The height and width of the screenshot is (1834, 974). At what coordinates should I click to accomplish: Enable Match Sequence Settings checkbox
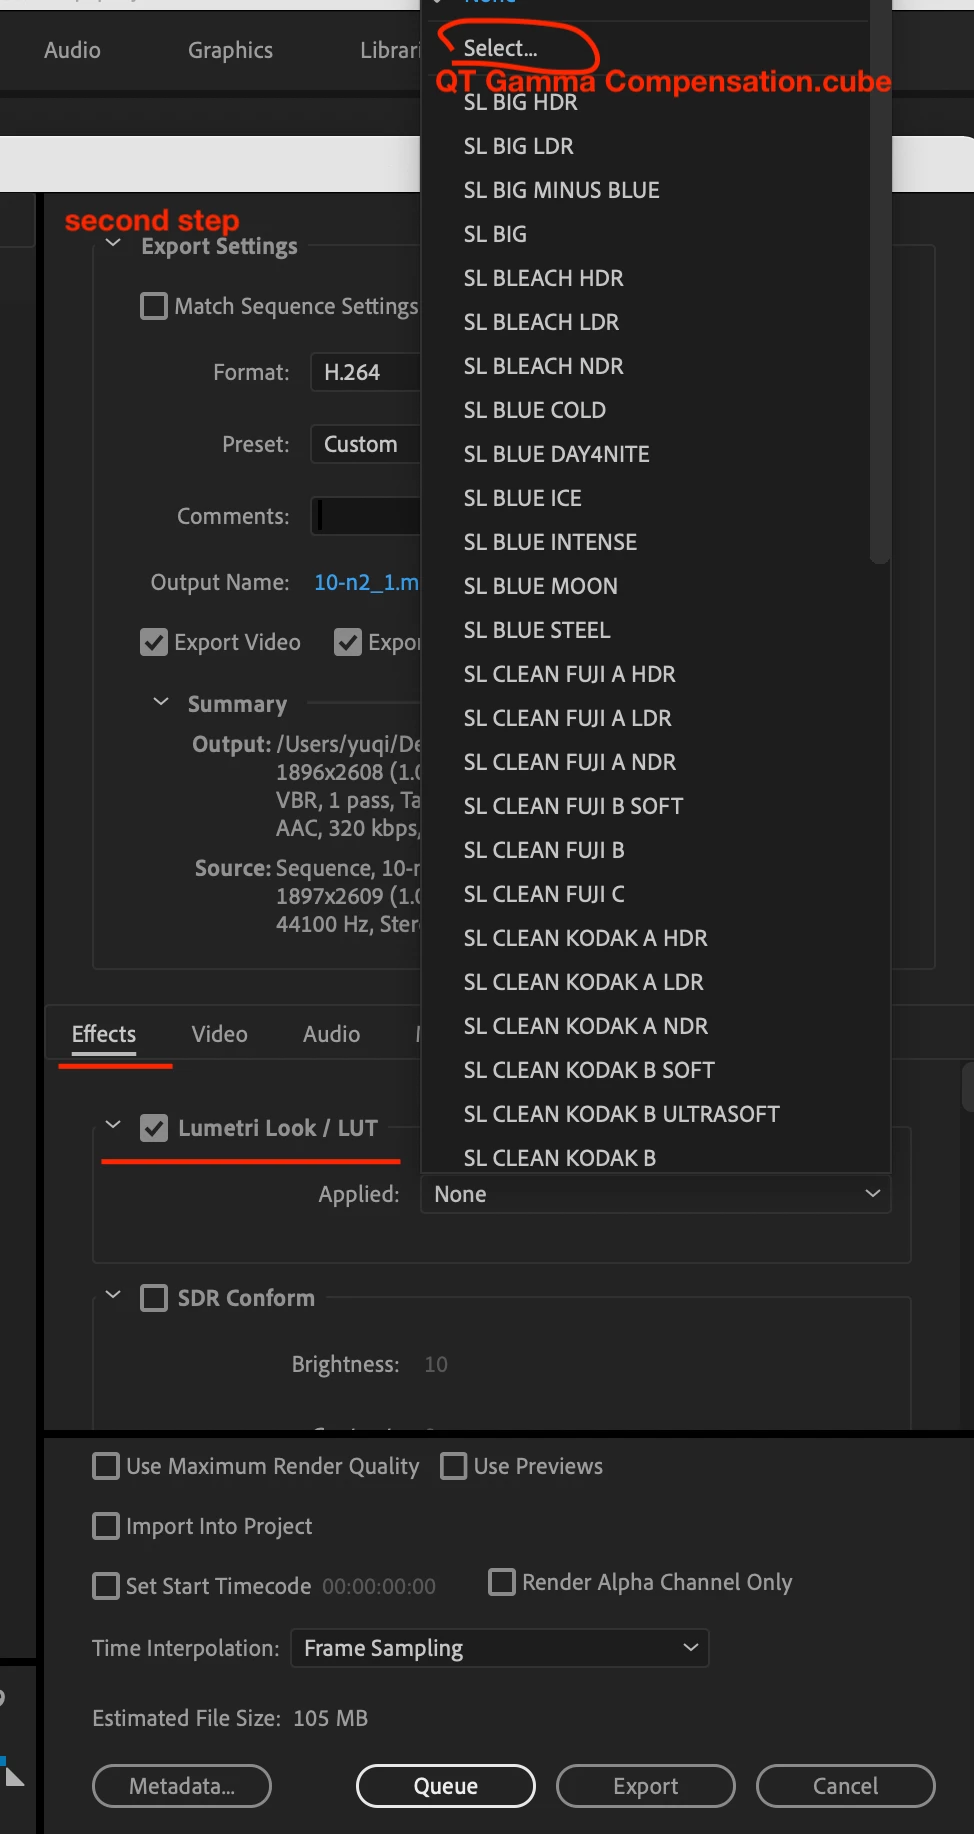tap(154, 306)
